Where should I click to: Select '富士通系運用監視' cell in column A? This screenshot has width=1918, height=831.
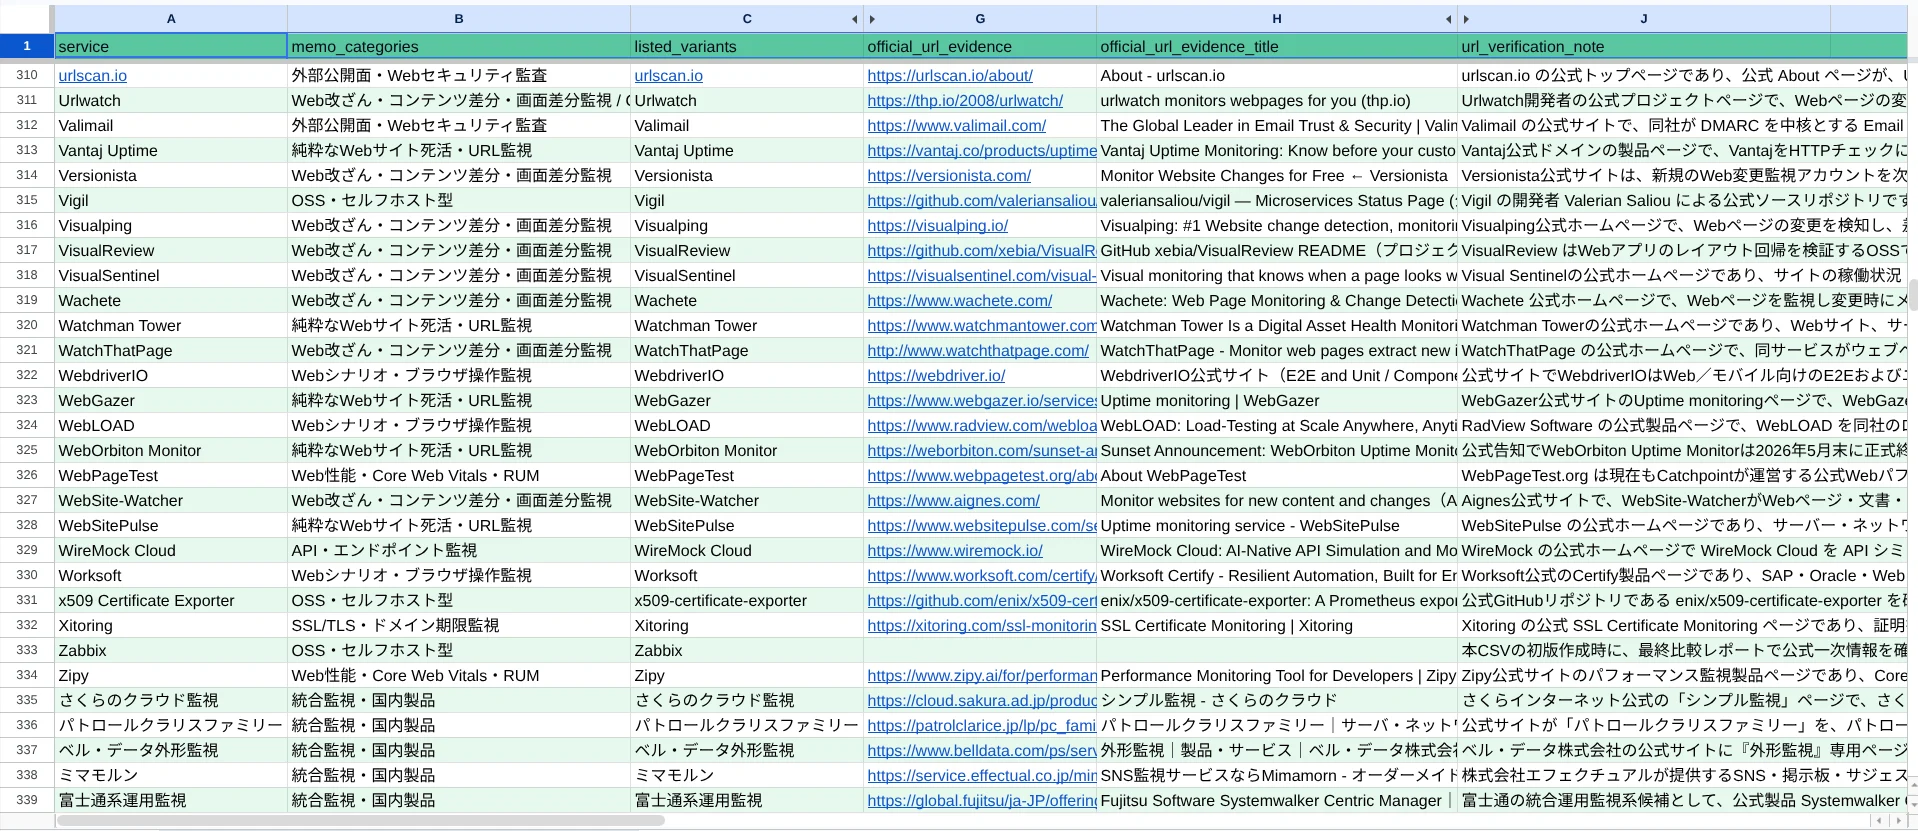171,800
